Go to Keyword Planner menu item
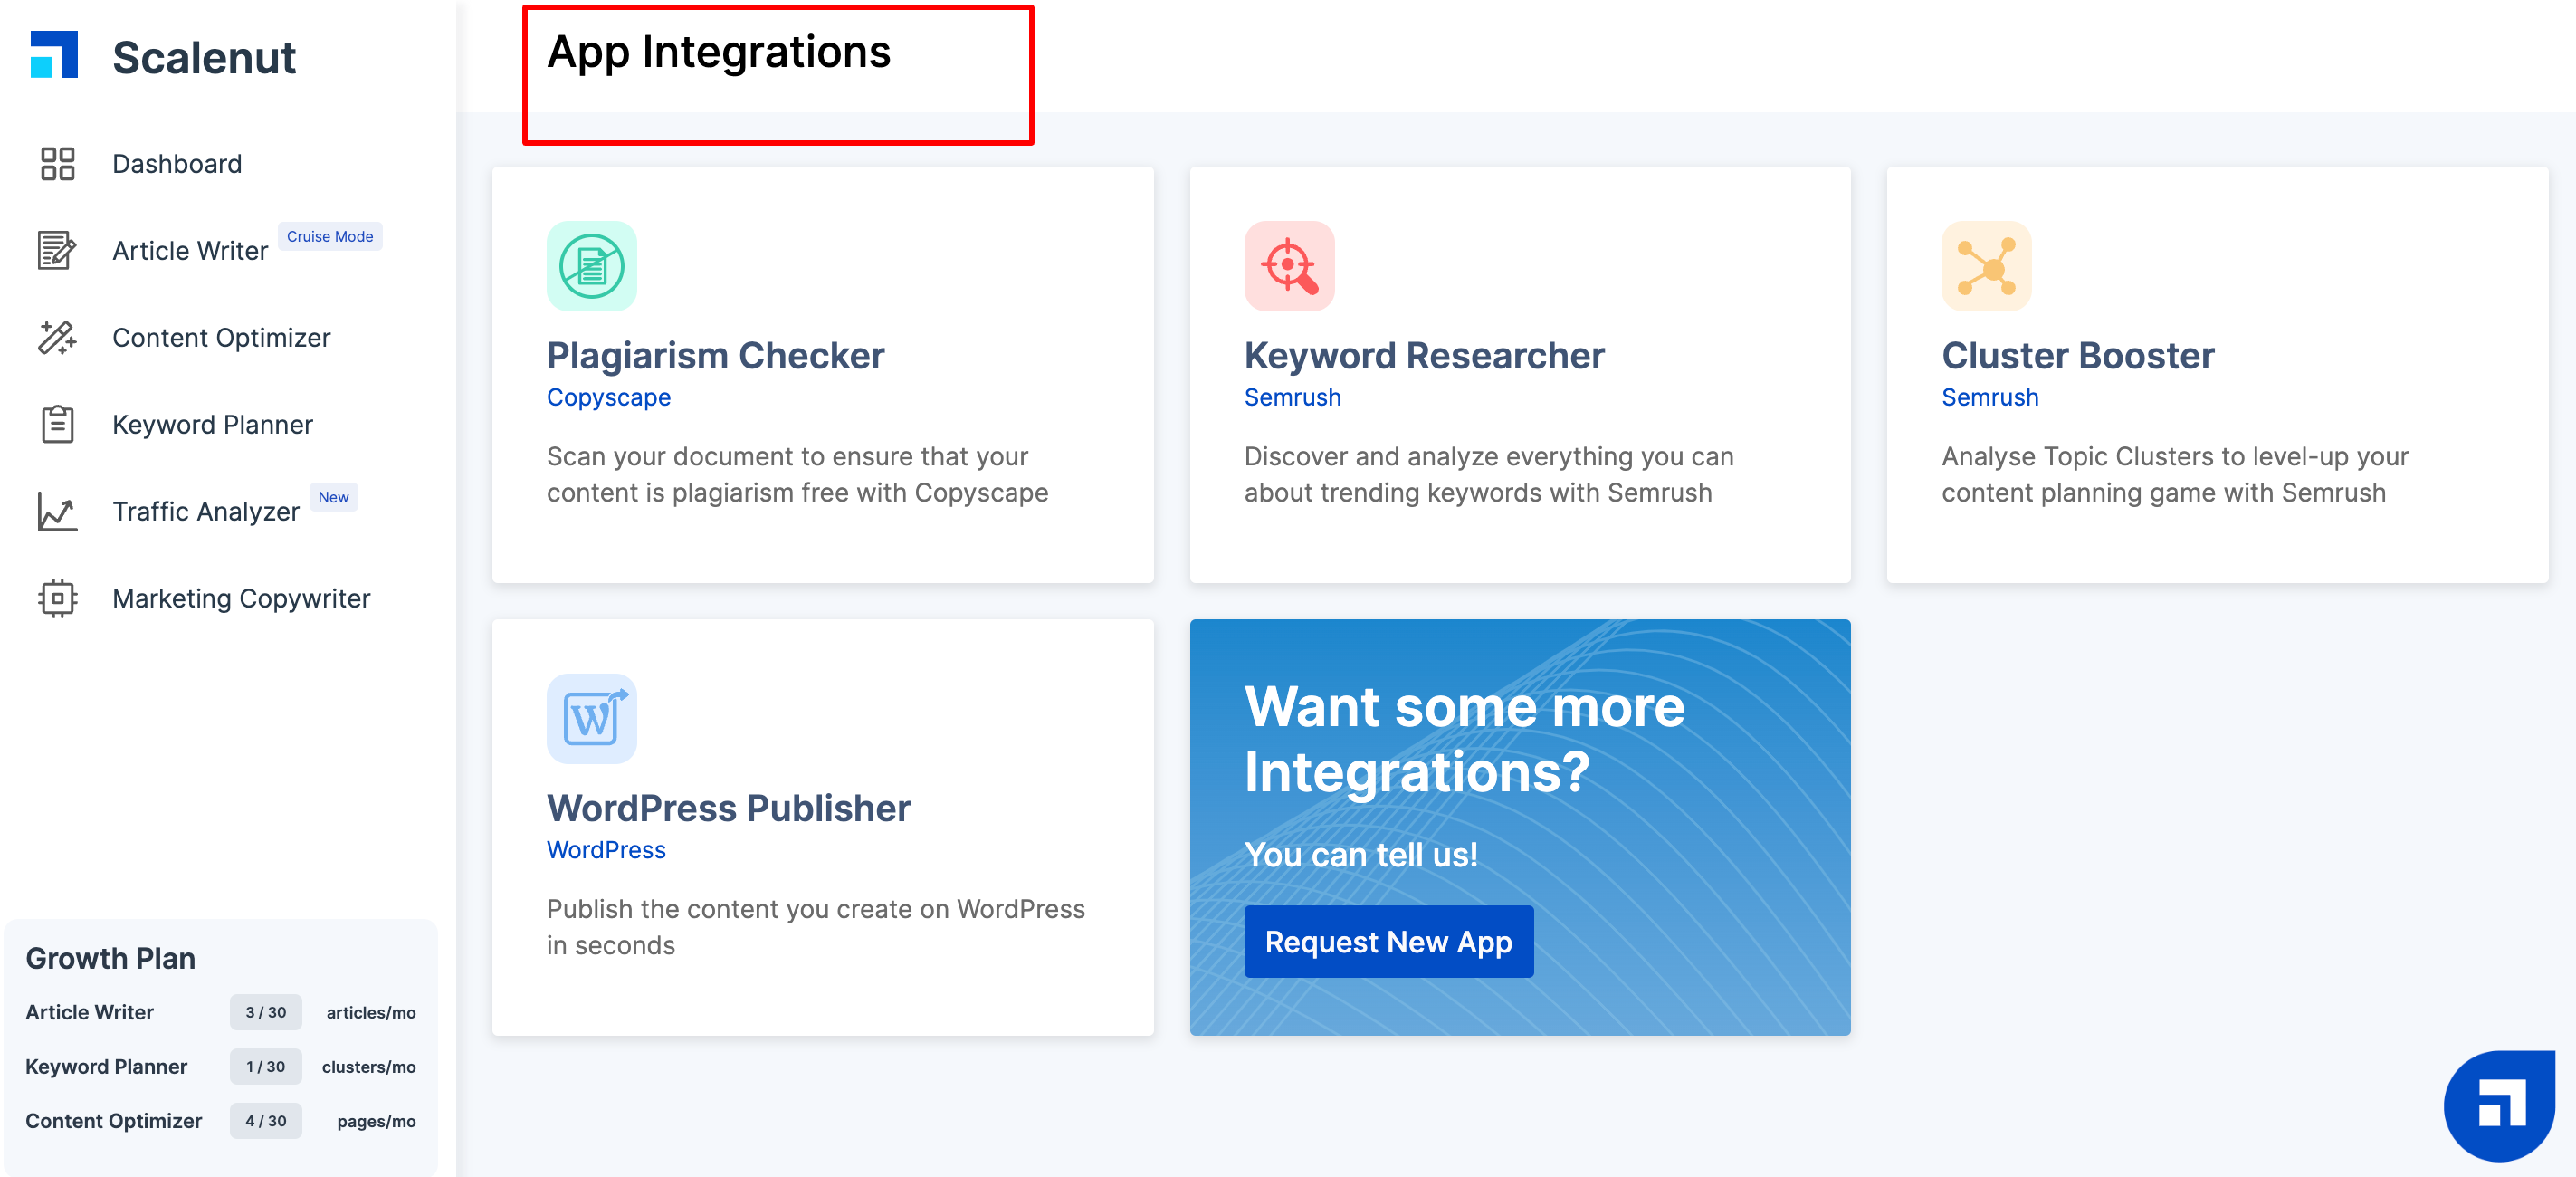 (x=212, y=425)
